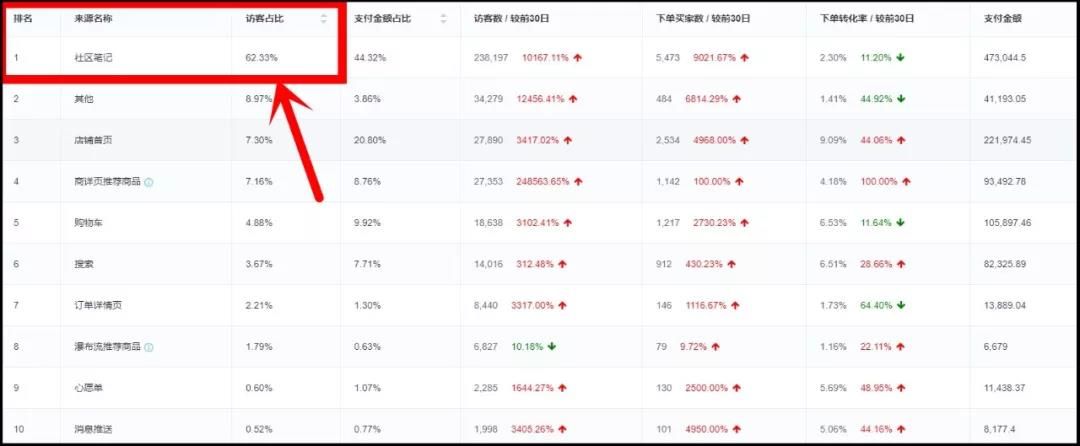Click the buyer count 5,473
The image size is (1080, 446).
[667, 58]
